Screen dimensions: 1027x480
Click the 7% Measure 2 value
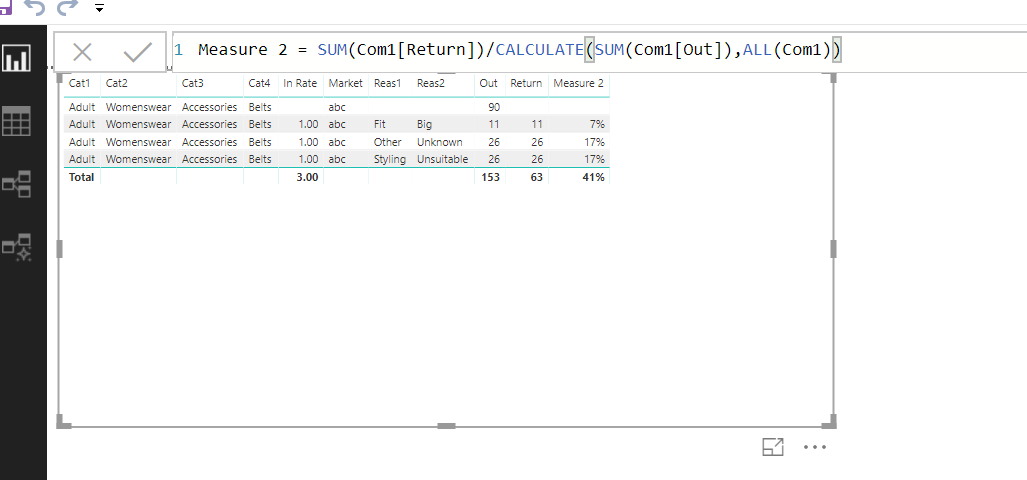(596, 124)
